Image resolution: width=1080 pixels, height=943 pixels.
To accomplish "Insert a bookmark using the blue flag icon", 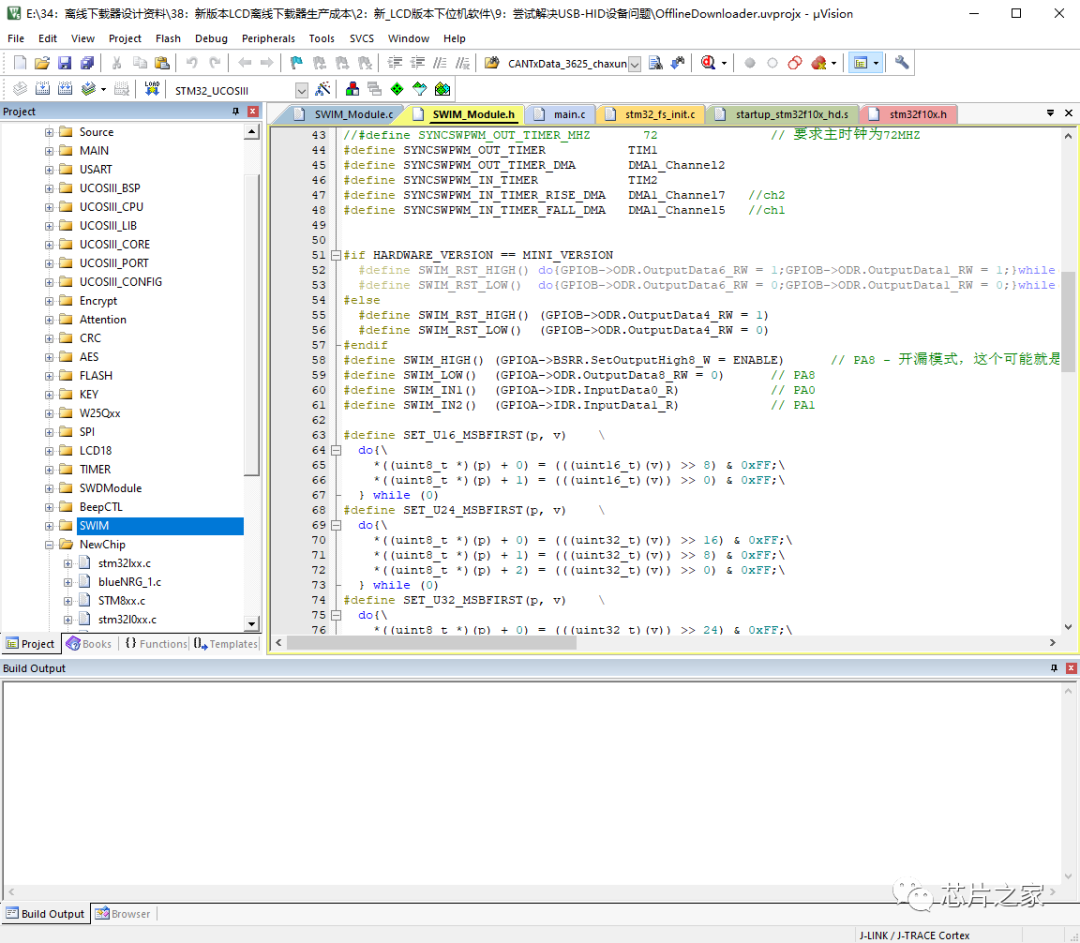I will (296, 63).
